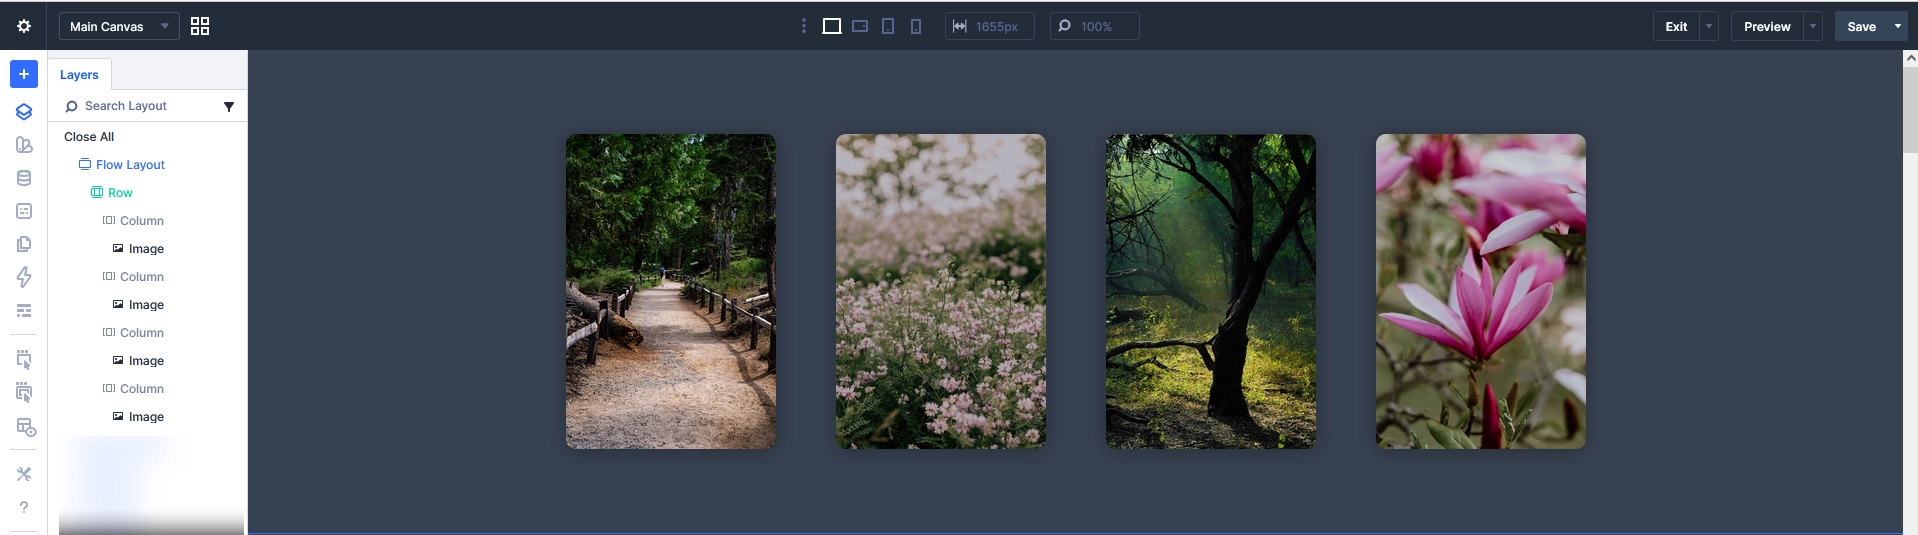The image size is (1918, 535).
Task: Click the blue plus add-element button
Action: [24, 74]
